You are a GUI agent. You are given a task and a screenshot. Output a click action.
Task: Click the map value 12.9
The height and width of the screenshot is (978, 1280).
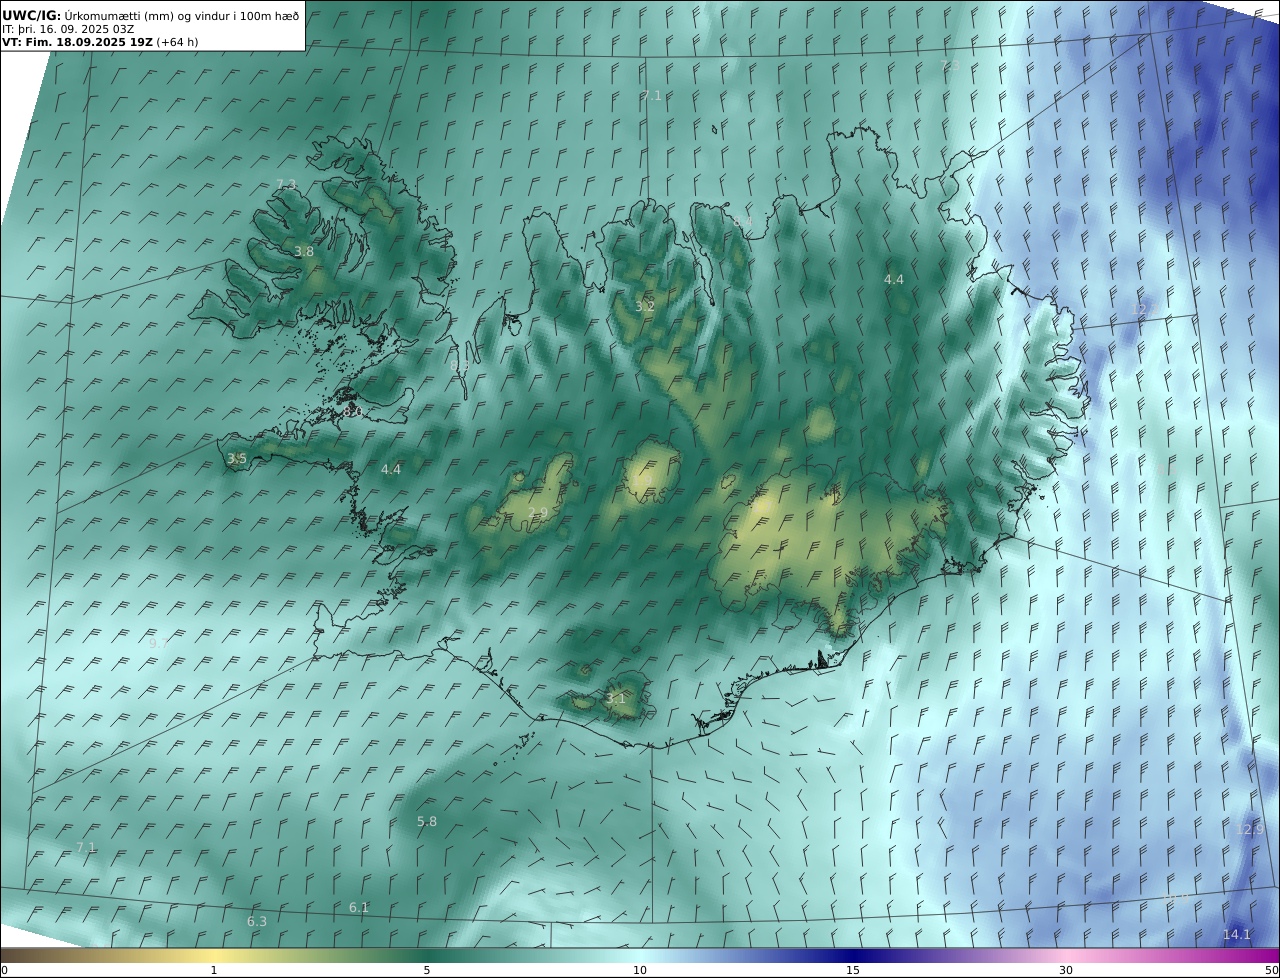pos(1250,829)
